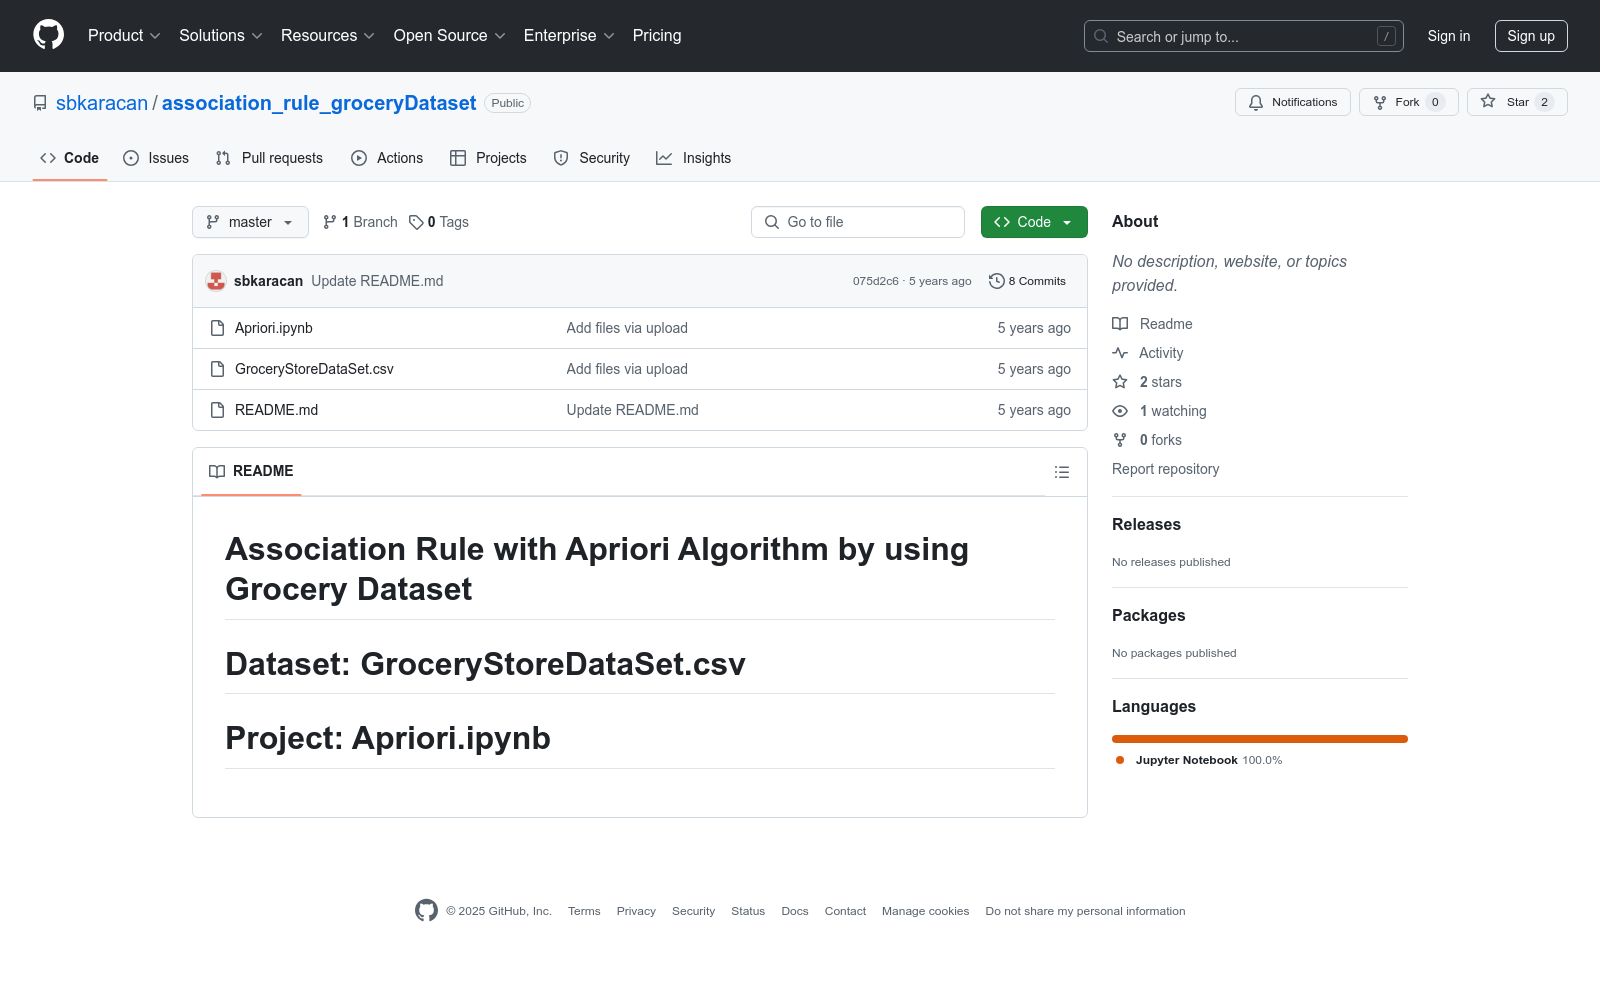Open Status link in footer
Image resolution: width=1600 pixels, height=1000 pixels.
coord(748,911)
